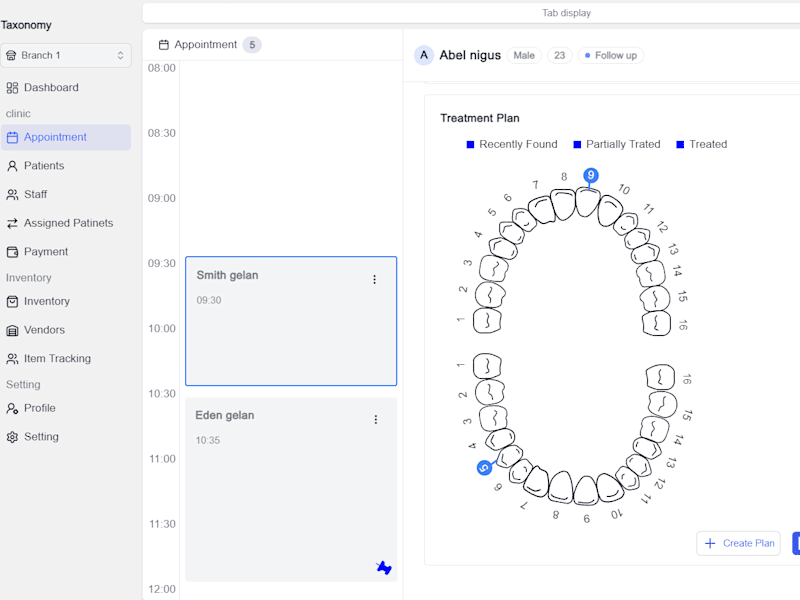This screenshot has height=600, width=800.
Task: Click the blue pin icon on Eden gelan card
Action: tap(384, 567)
